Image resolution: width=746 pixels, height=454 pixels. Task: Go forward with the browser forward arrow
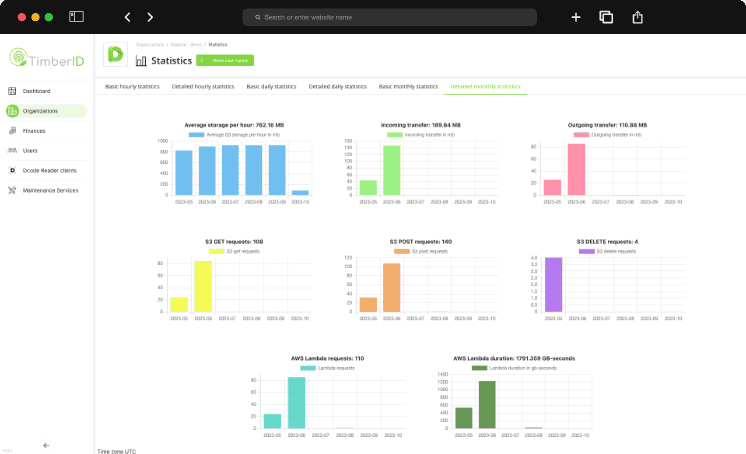click(x=150, y=17)
